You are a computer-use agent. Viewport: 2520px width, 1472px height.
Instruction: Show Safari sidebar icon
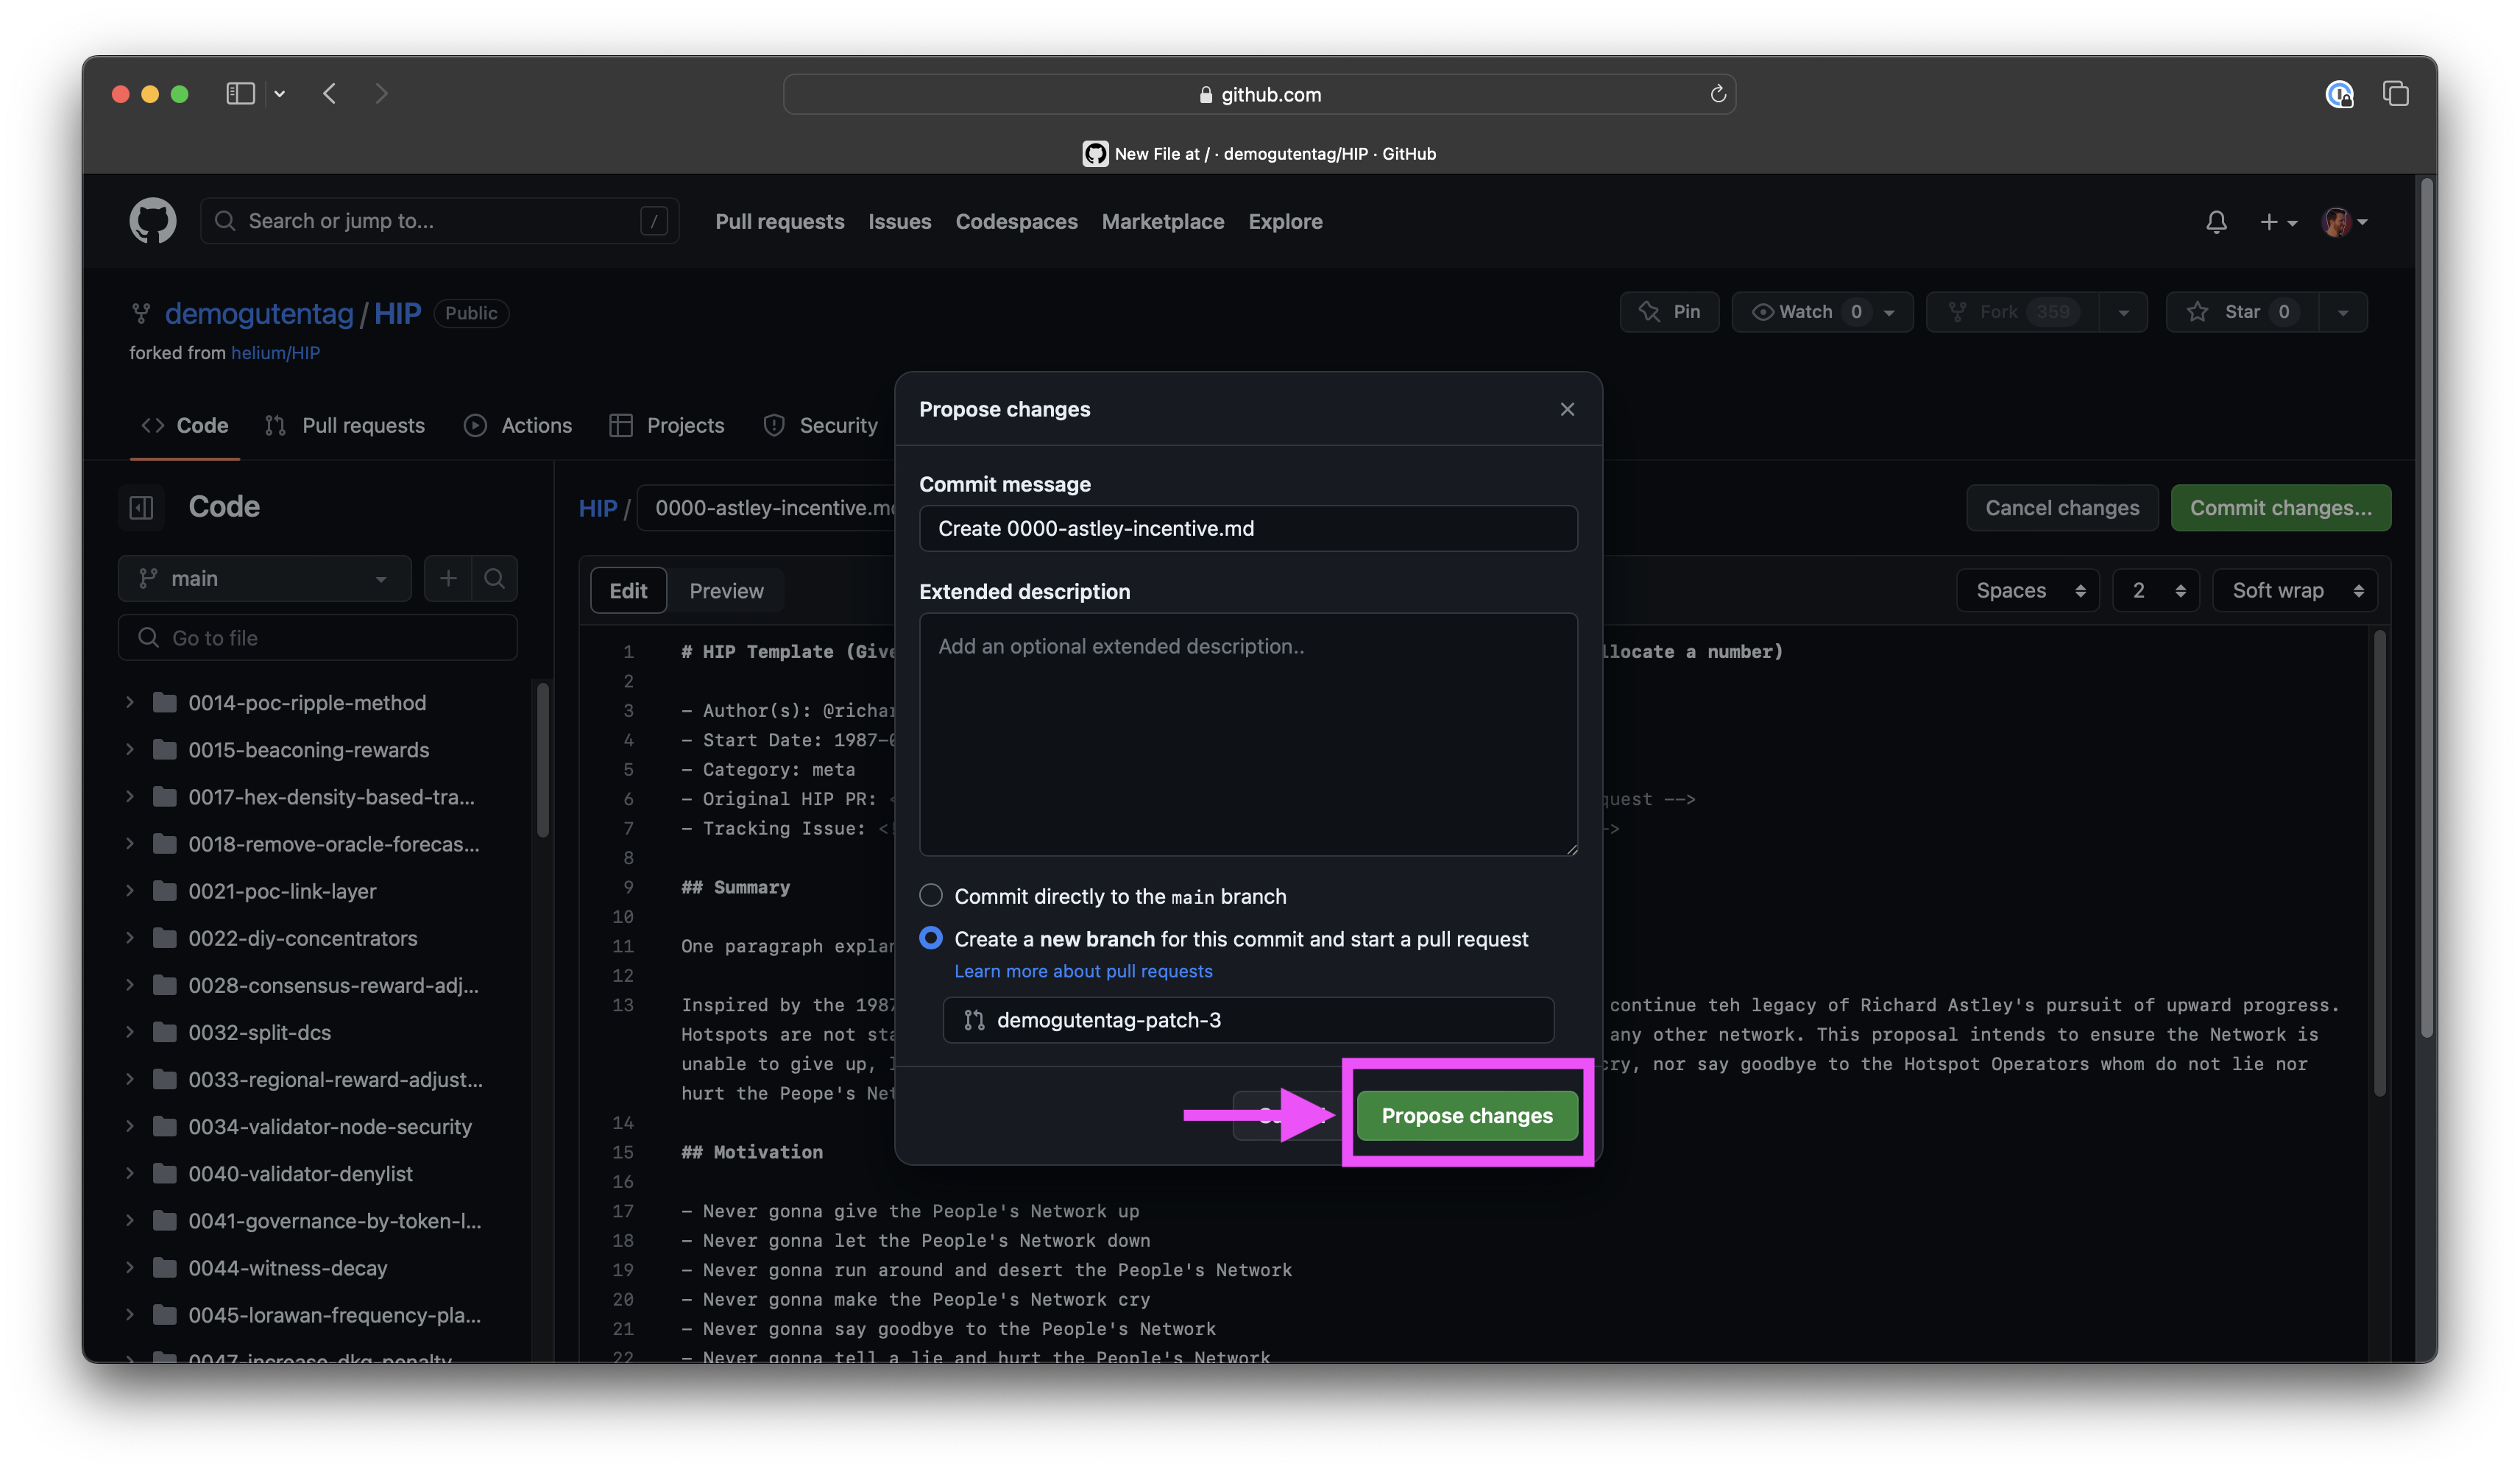point(240,94)
